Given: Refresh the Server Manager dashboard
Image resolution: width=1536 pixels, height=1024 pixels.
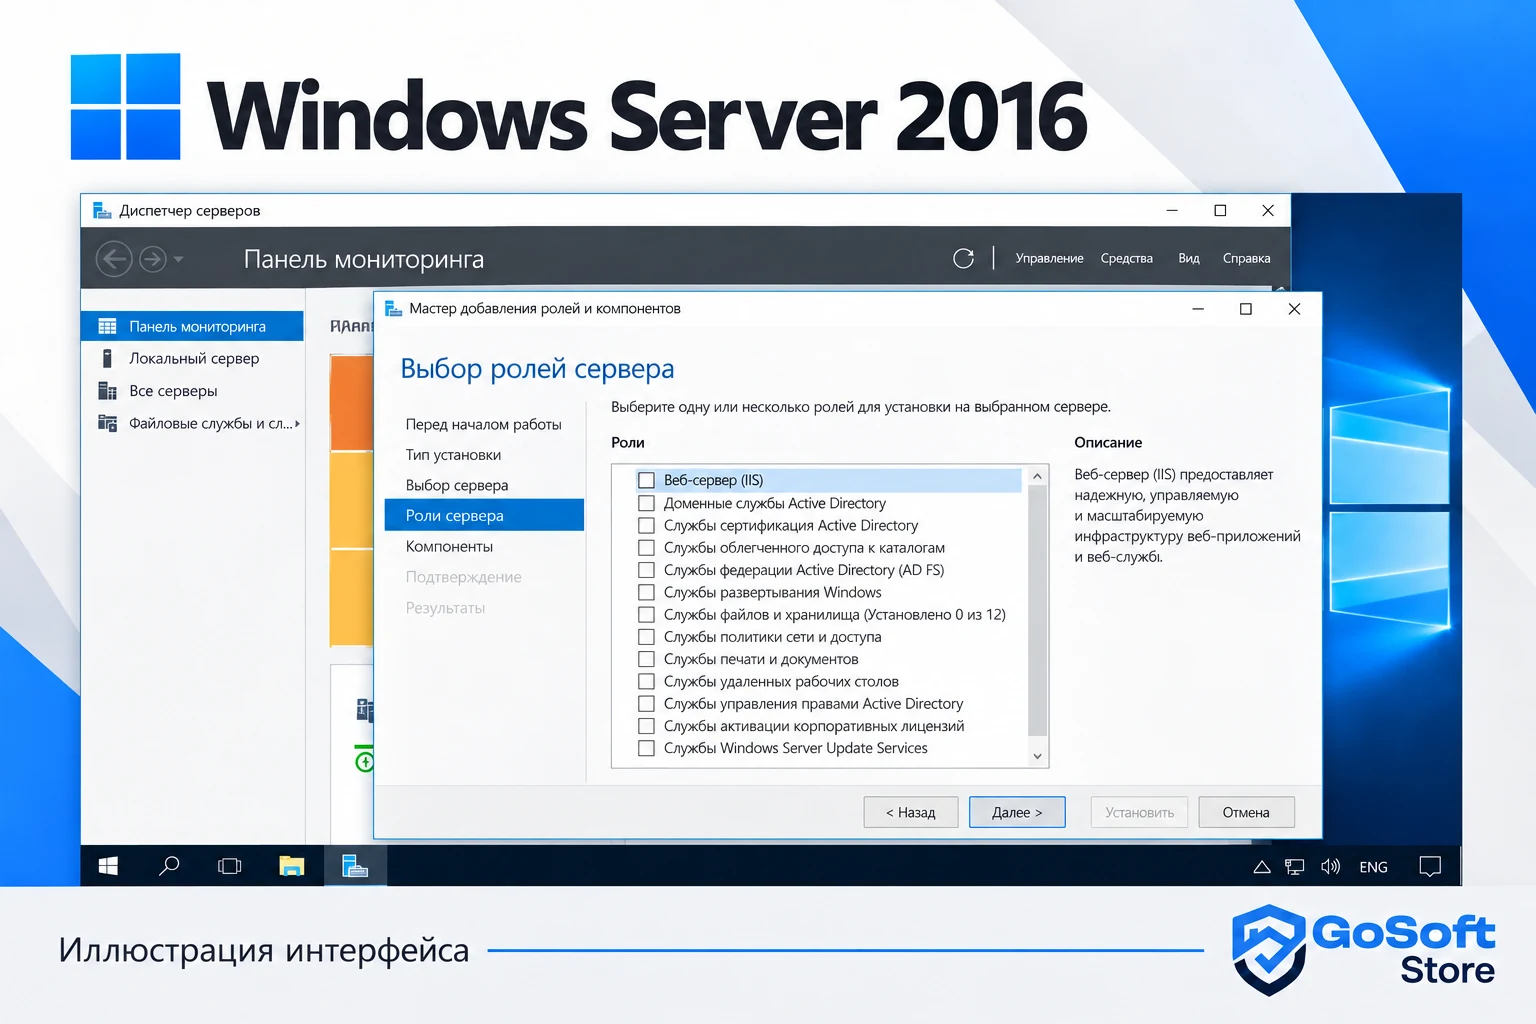Looking at the screenshot, I should click(963, 258).
